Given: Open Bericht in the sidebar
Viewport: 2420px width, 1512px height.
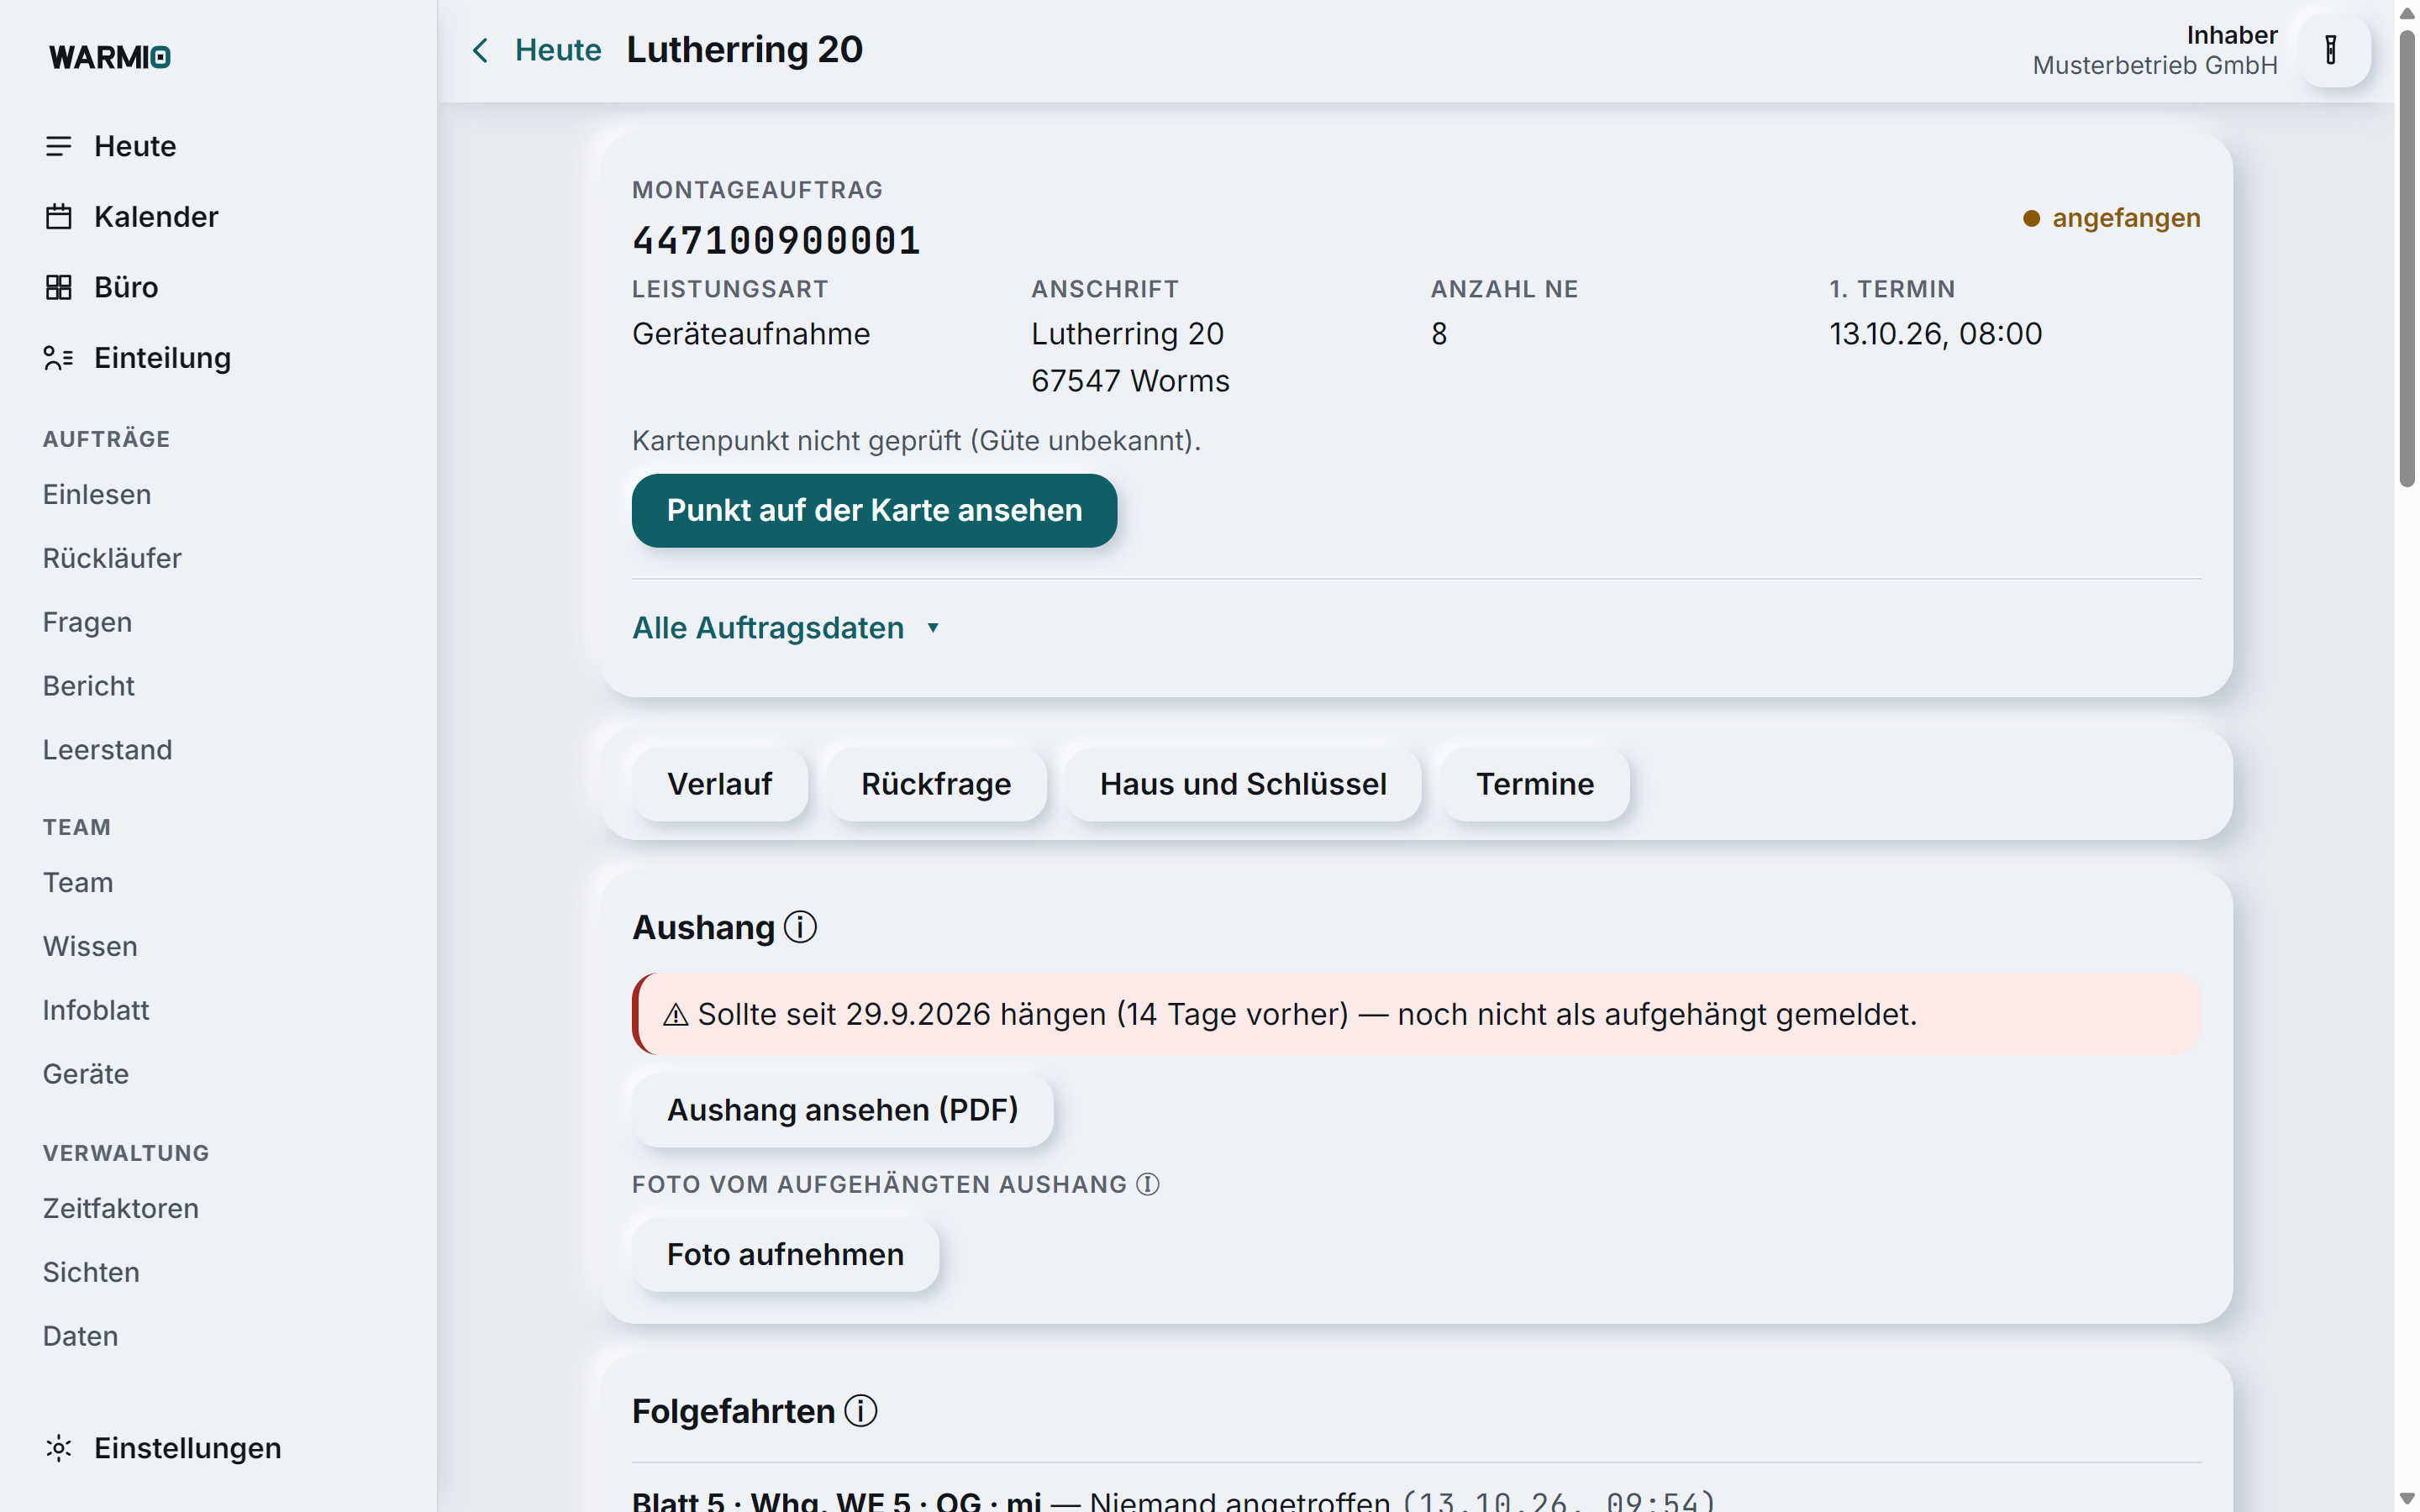Looking at the screenshot, I should [x=88, y=686].
